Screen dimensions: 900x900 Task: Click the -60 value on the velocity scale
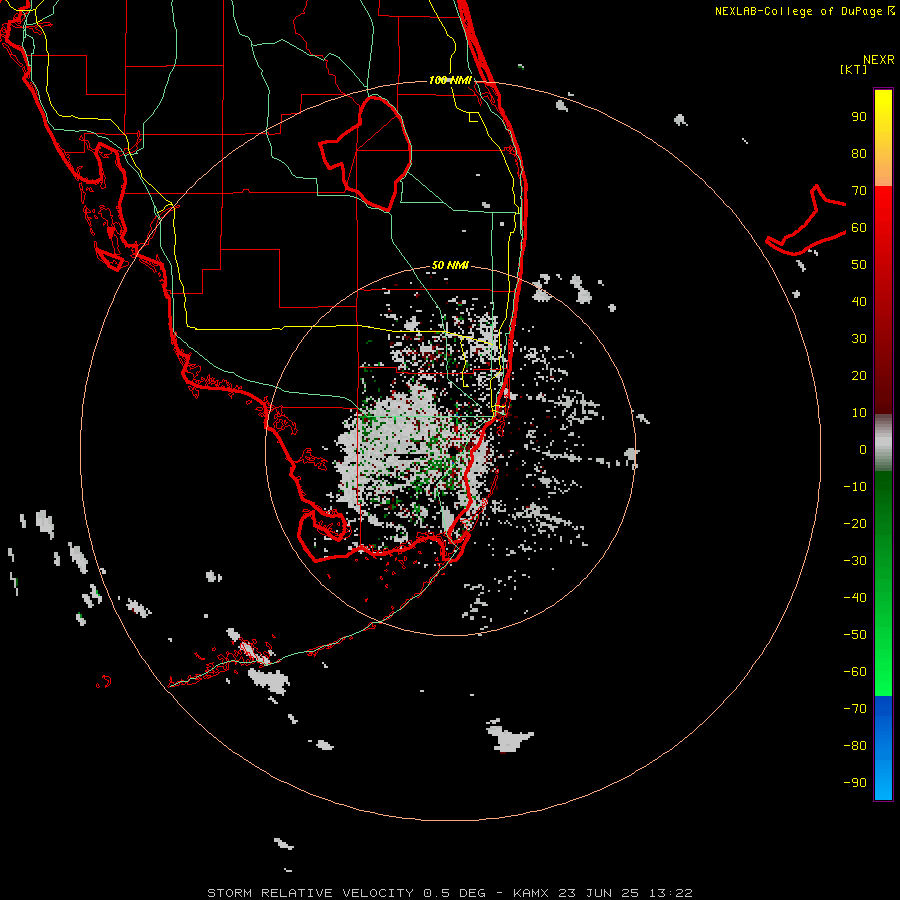(855, 672)
